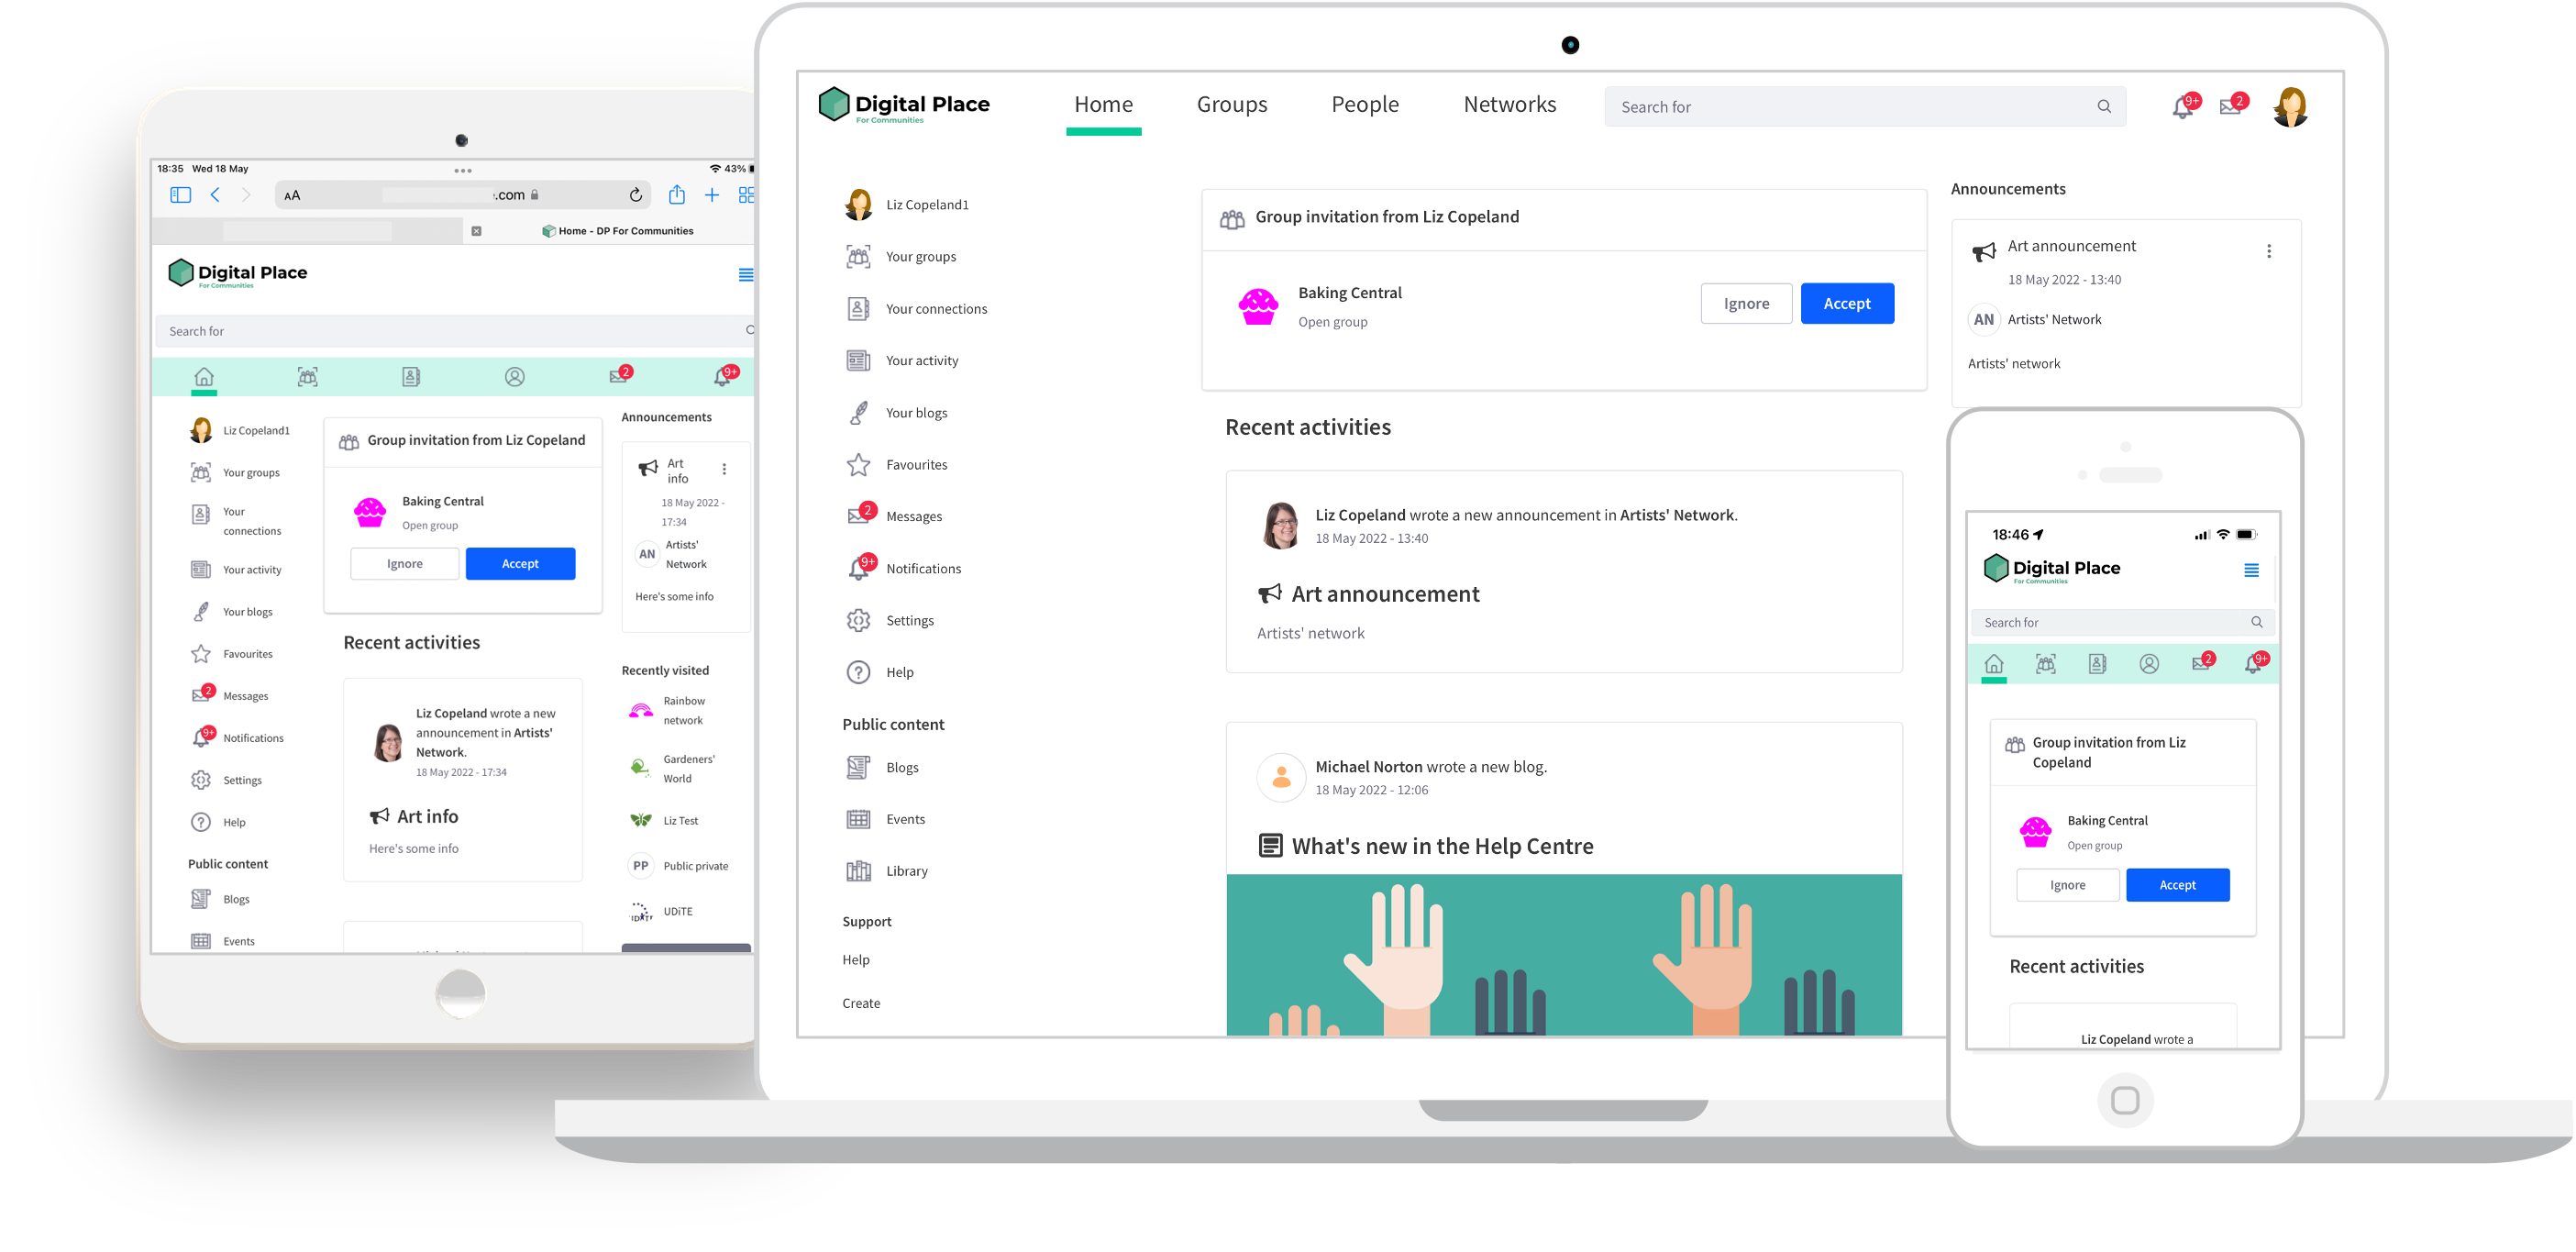Click the Favourites star icon
Viewport: 2576px width, 1252px height.
click(x=859, y=463)
